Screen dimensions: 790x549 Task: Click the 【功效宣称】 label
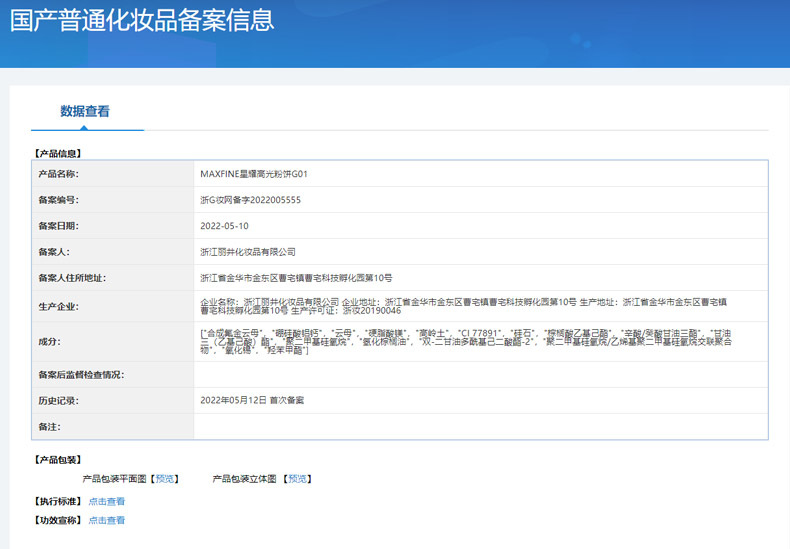[x=58, y=520]
